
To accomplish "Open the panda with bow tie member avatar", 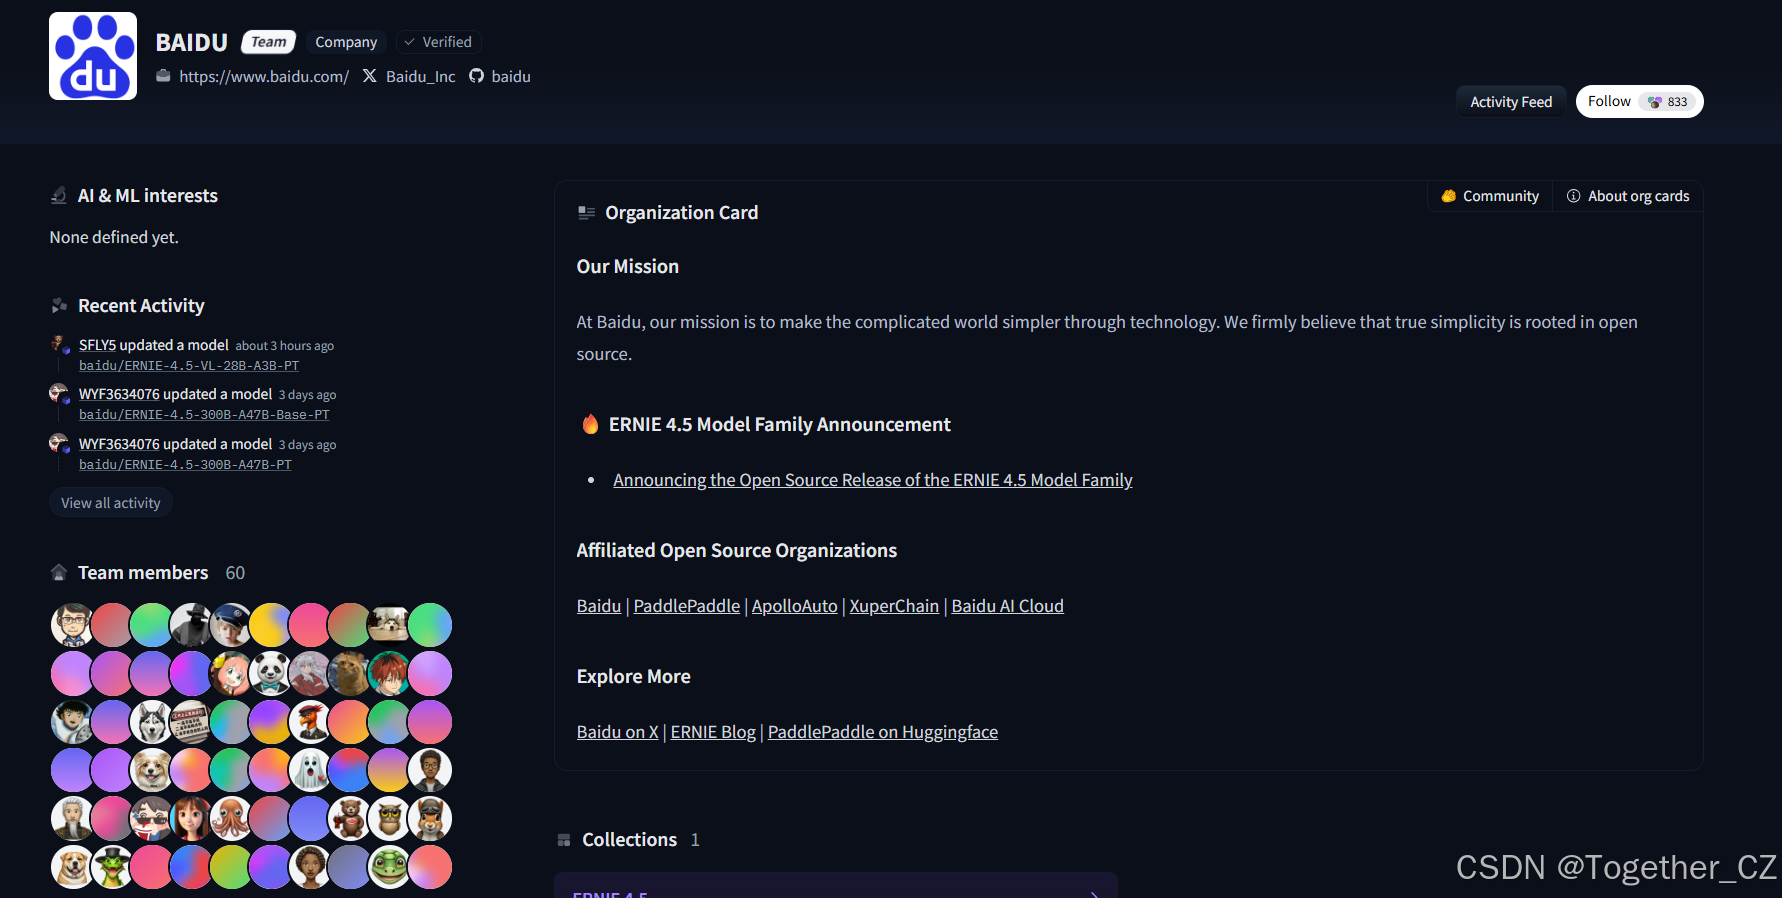I will tap(270, 673).
